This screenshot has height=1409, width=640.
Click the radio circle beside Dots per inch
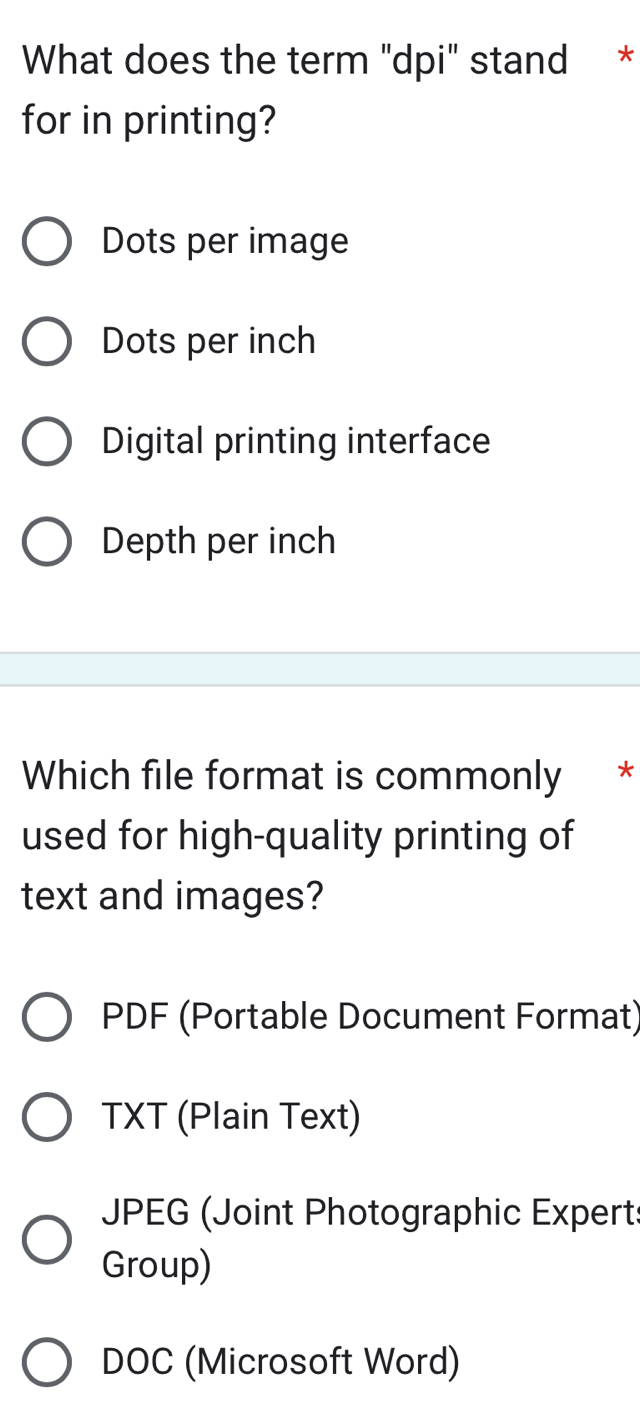click(46, 341)
